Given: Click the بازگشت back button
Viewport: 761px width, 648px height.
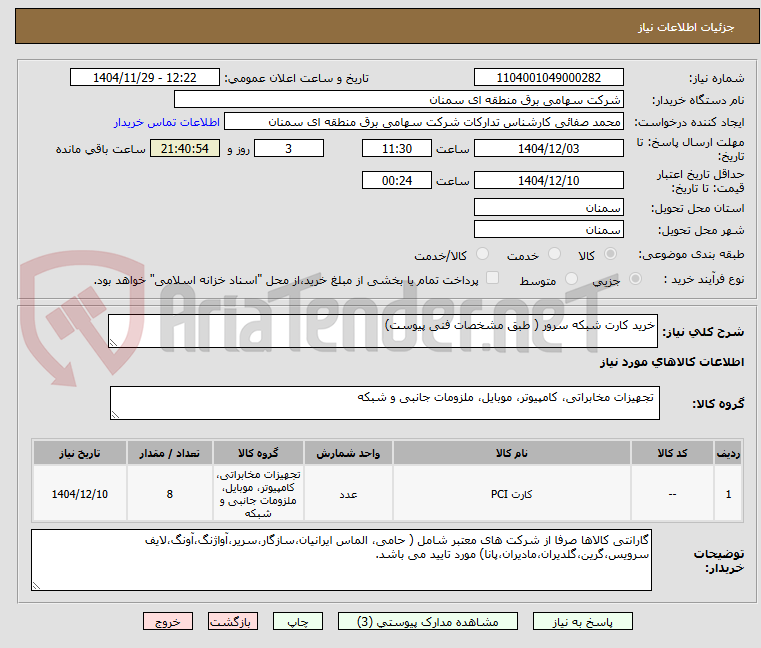Looking at the screenshot, I should pyautogui.click(x=232, y=621).
